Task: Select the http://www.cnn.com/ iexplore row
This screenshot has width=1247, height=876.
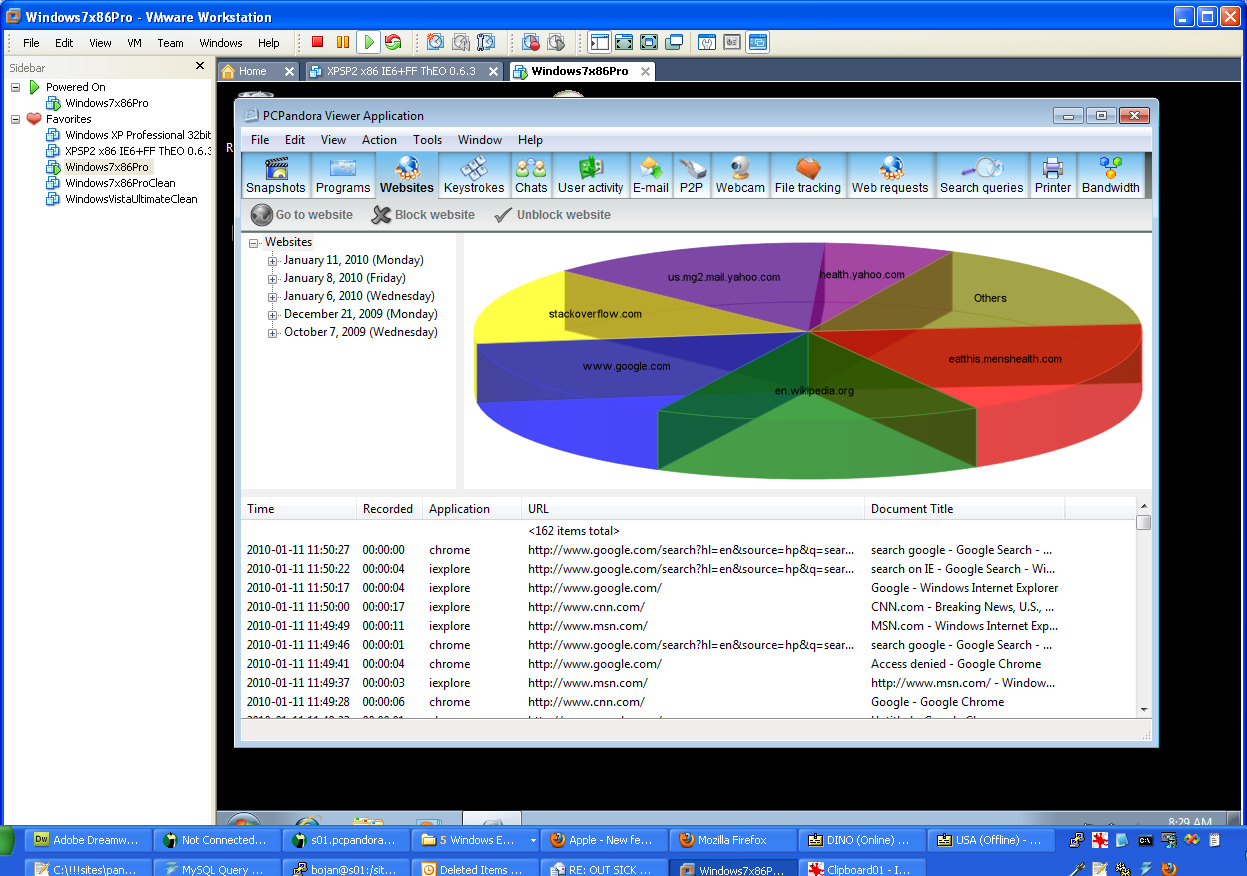Action: click(688, 607)
